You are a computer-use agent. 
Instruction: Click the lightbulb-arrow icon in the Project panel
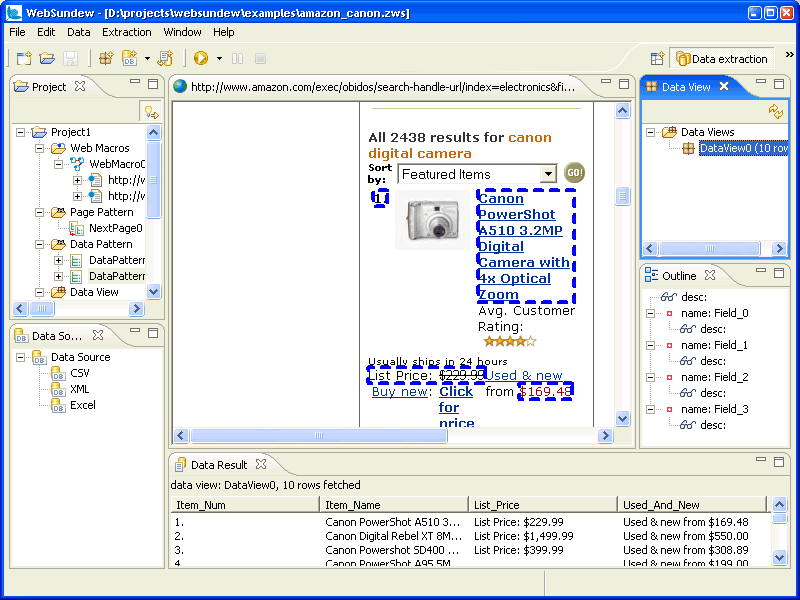pos(151,111)
